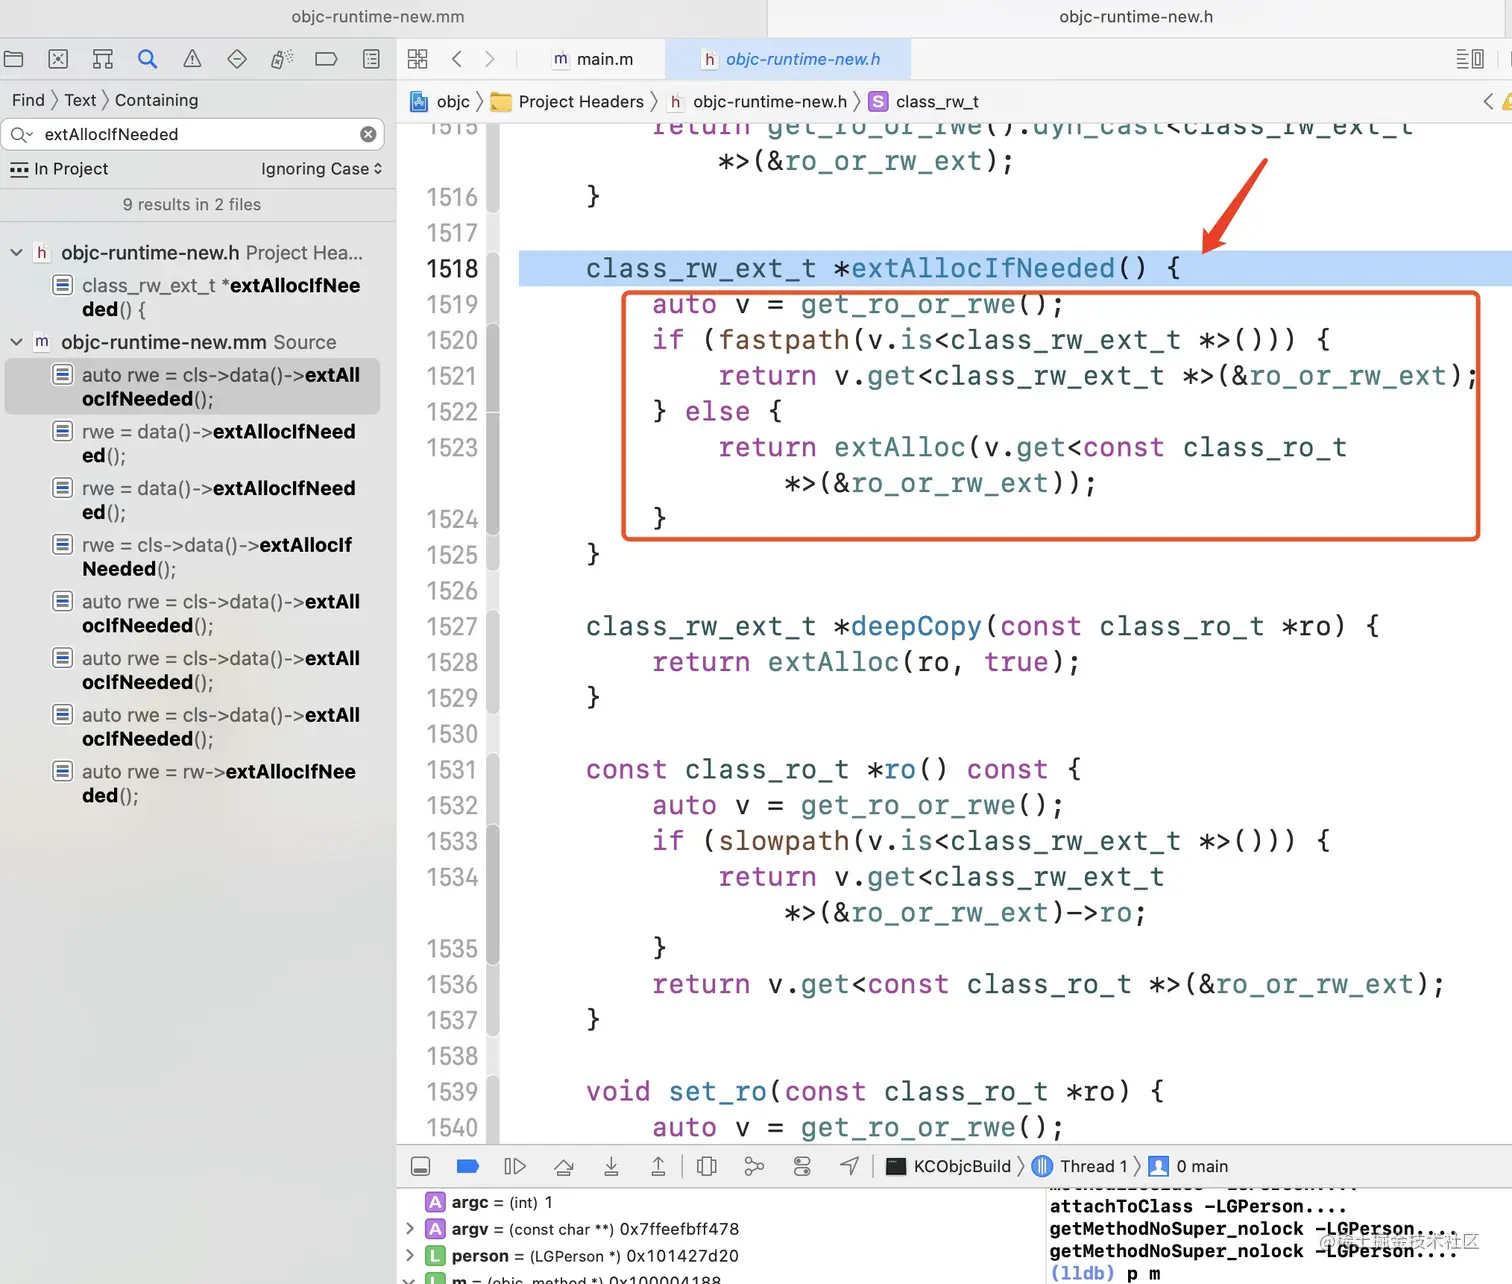Open the Issue navigator warning icon
The height and width of the screenshot is (1284, 1512).
point(192,59)
